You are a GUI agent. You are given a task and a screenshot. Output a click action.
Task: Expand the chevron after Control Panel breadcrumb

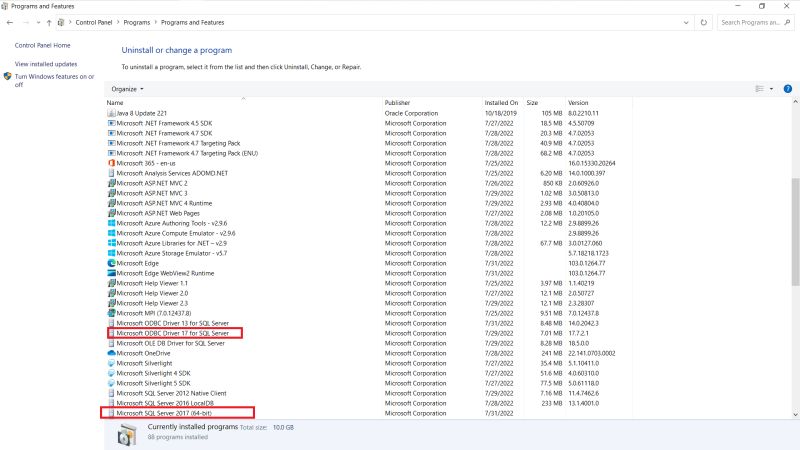click(x=118, y=22)
